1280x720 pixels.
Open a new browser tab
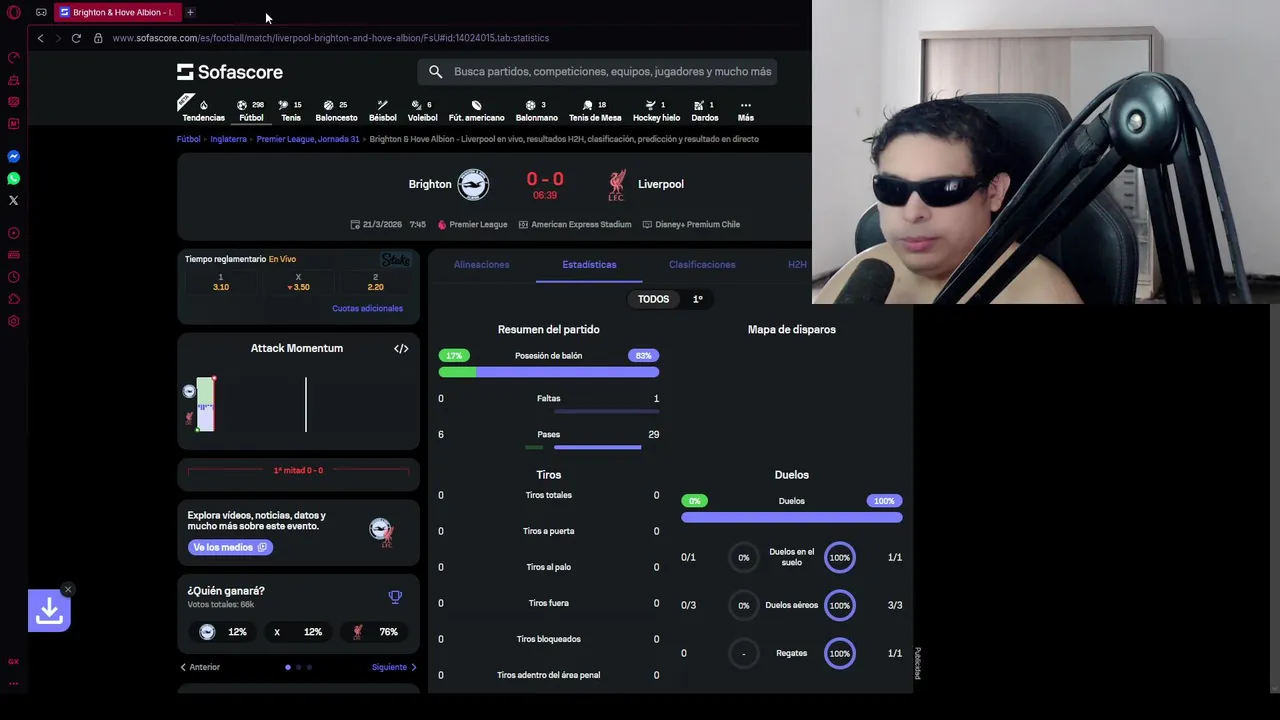pyautogui.click(x=190, y=12)
